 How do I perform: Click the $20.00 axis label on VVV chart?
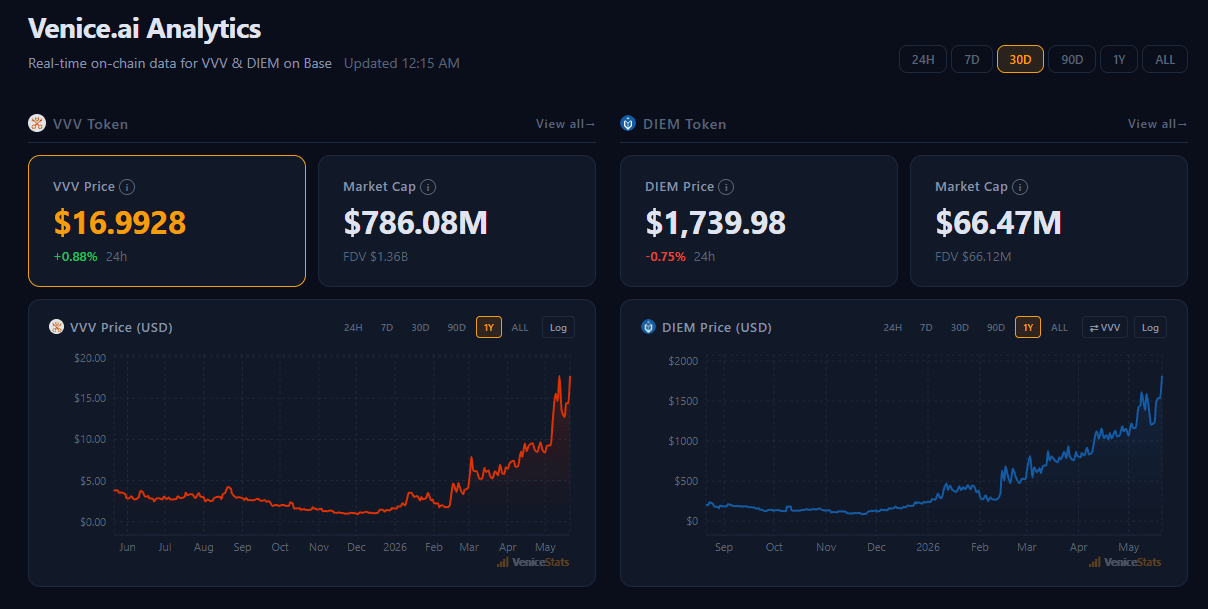(89, 358)
